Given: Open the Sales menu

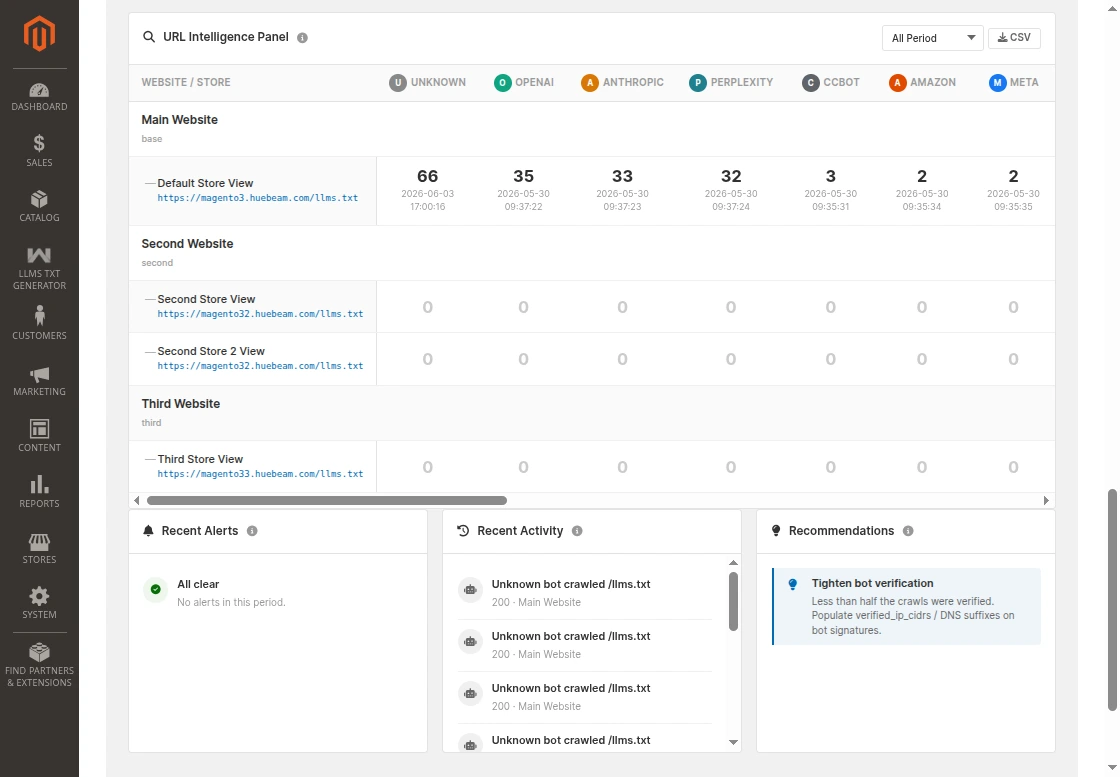Looking at the screenshot, I should point(39,151).
